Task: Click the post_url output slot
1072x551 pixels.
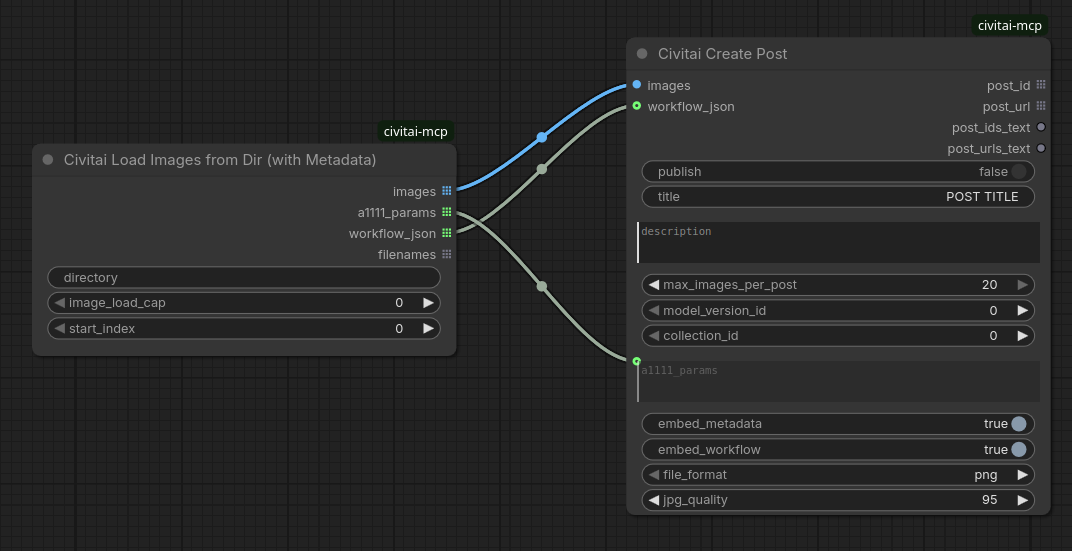Action: [x=1041, y=106]
